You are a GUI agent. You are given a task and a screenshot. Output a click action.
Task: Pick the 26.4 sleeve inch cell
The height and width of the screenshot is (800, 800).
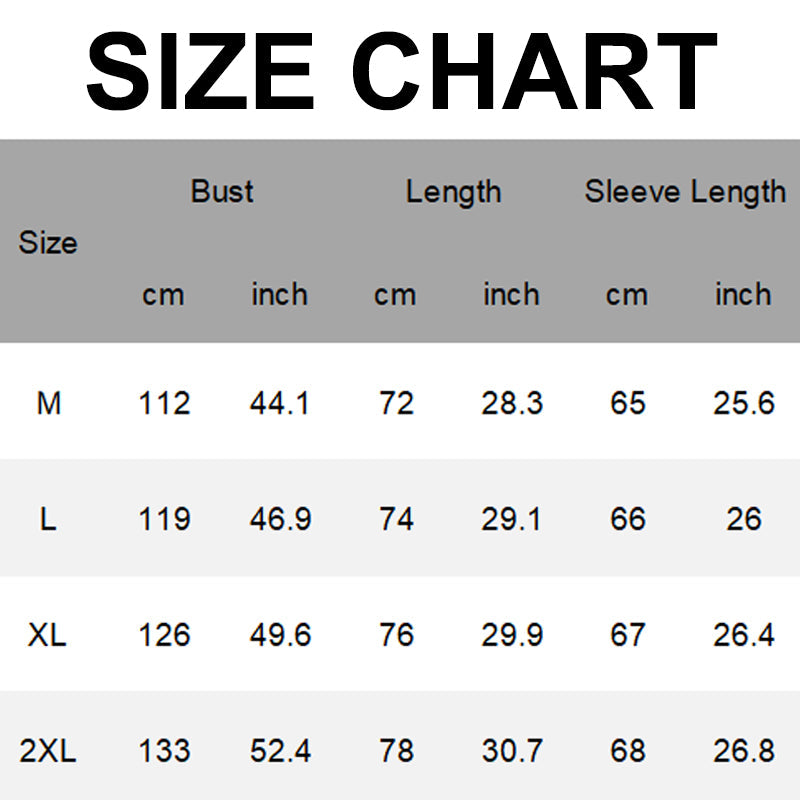click(x=744, y=635)
